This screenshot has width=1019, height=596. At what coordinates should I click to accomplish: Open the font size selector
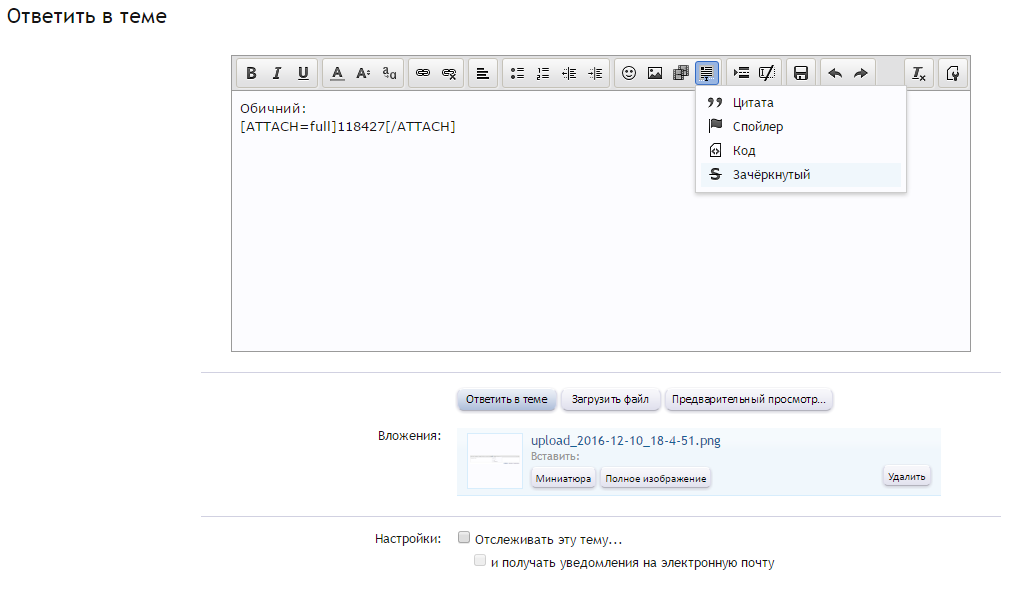(363, 73)
